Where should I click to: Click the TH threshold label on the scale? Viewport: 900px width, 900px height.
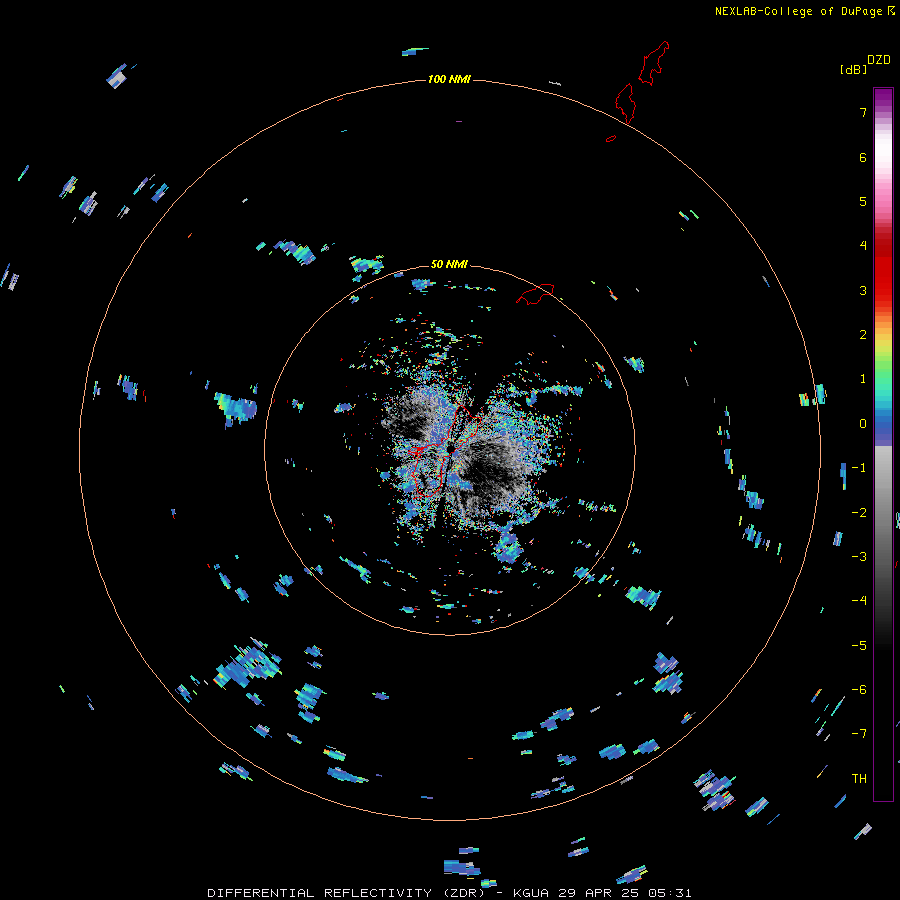coord(859,779)
